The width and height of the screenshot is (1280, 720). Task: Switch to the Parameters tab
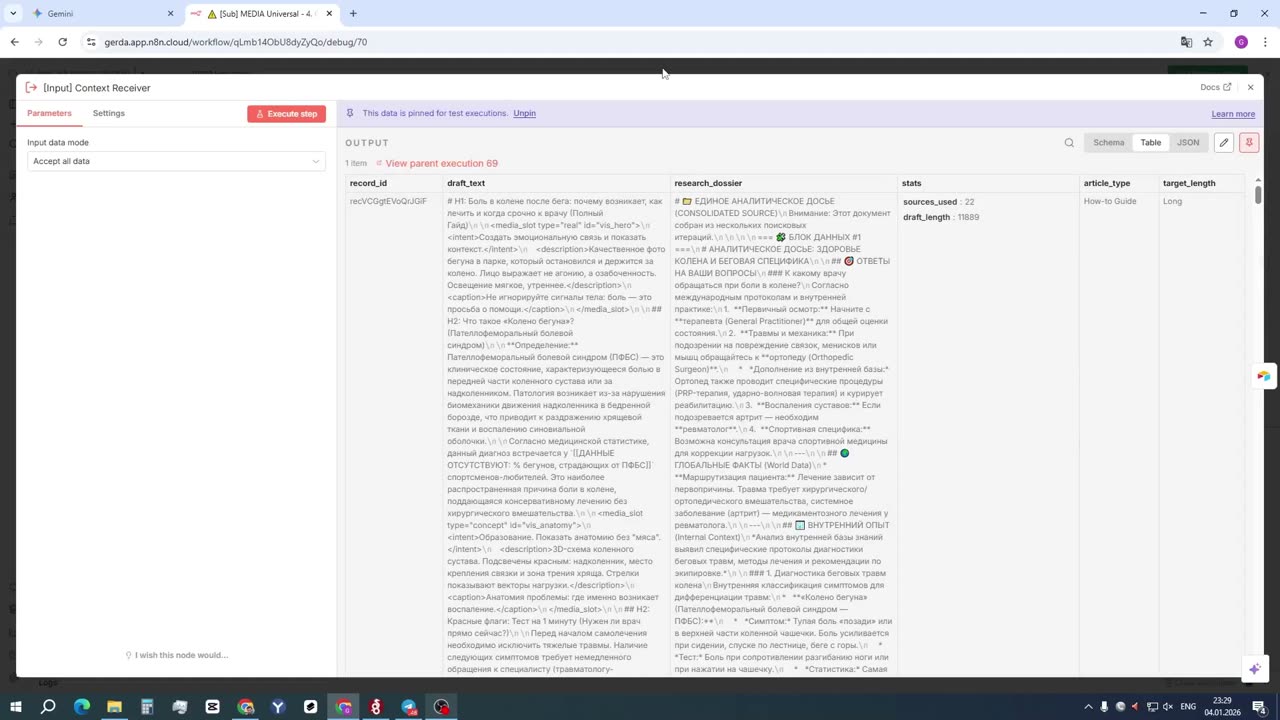point(49,113)
